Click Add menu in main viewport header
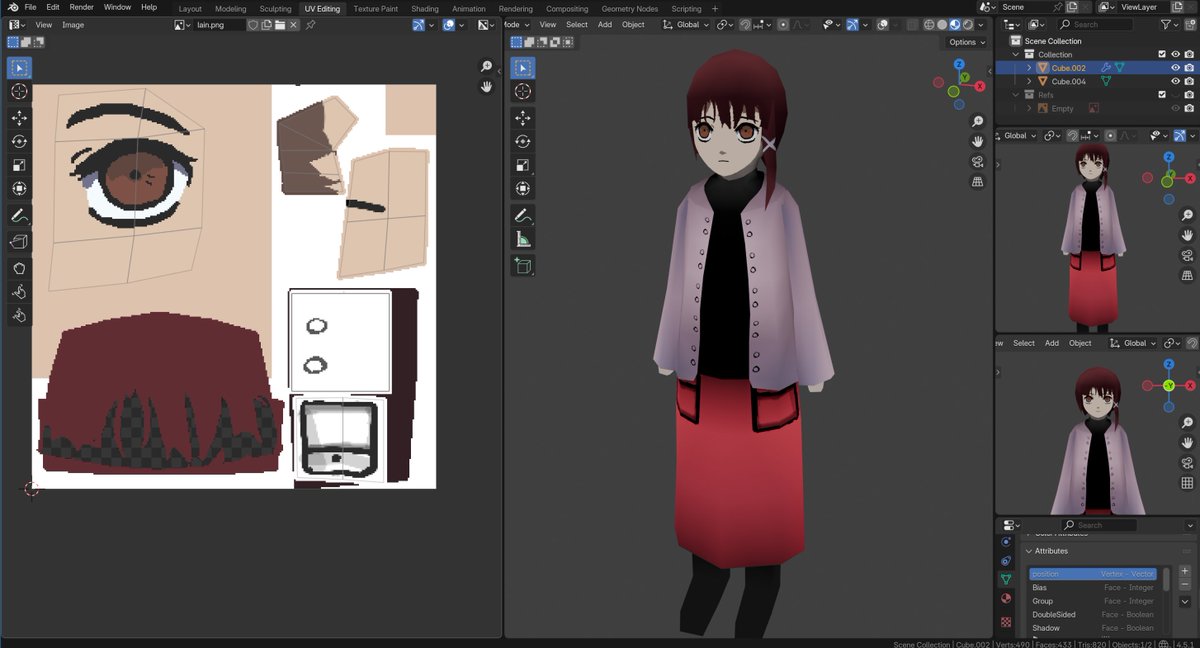This screenshot has height=648, width=1200. tap(605, 24)
